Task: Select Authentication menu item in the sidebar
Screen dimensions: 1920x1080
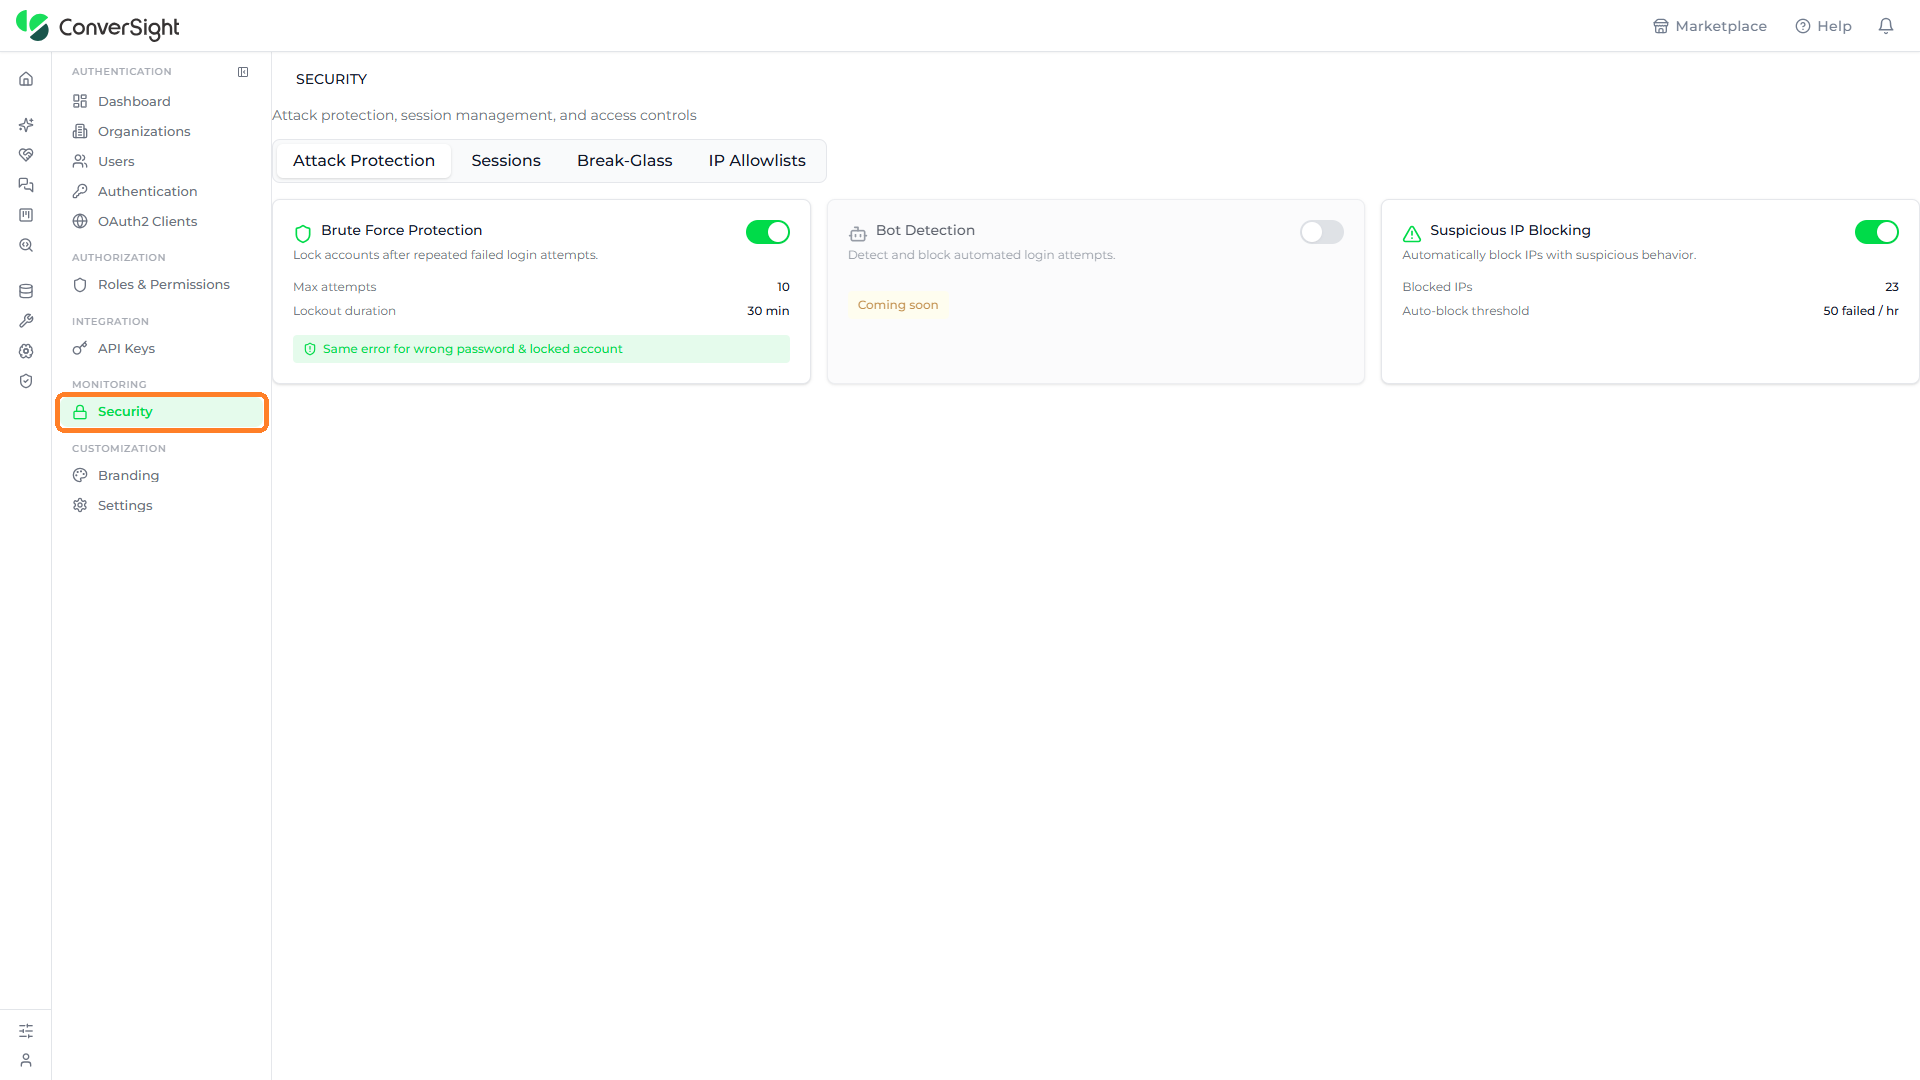Action: tap(162, 191)
